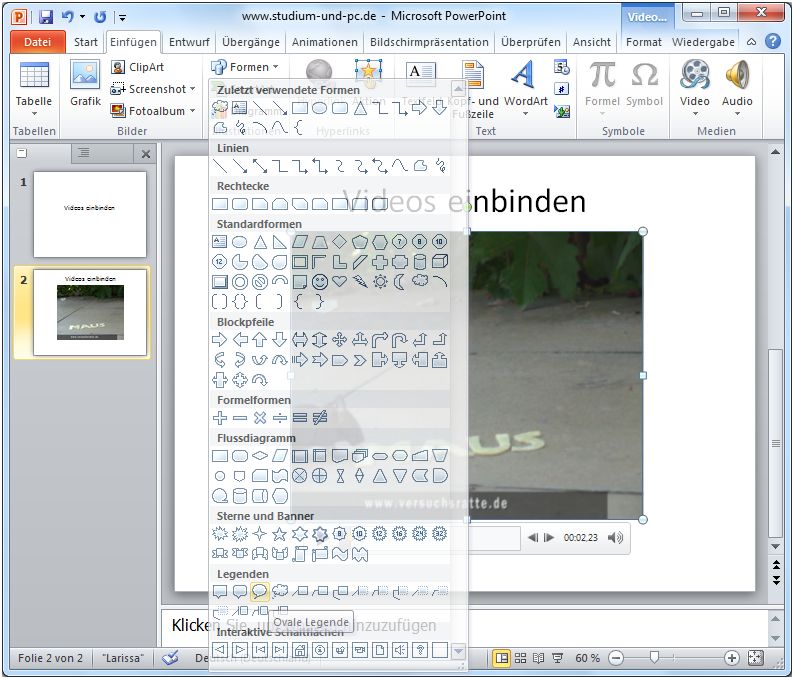Select the moon shape

click(x=400, y=282)
